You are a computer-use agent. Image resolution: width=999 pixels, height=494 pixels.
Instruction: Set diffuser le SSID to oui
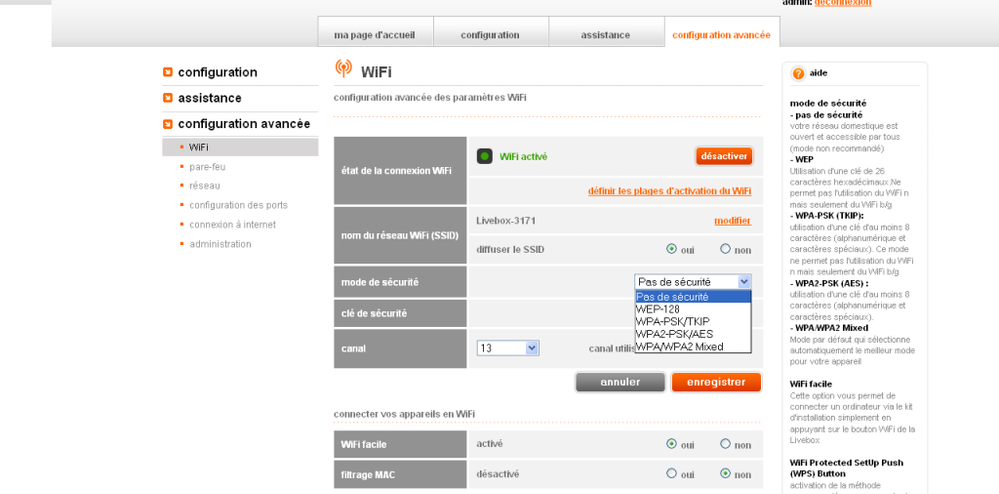tap(671, 249)
